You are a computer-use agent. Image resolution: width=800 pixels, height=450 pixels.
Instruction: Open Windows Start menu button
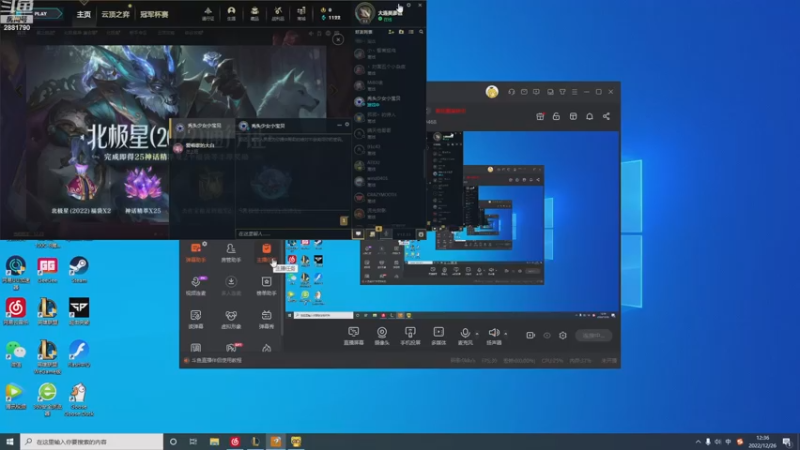tap(9, 442)
